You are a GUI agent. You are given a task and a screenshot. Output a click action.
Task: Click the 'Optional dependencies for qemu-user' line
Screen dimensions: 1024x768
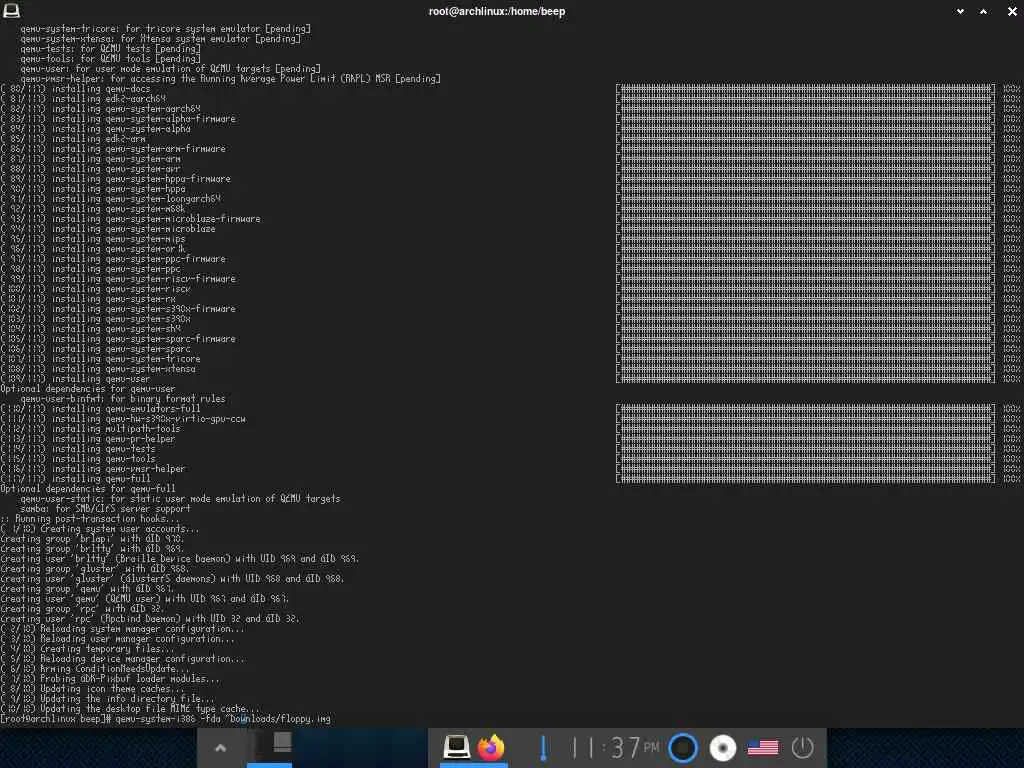click(x=88, y=389)
